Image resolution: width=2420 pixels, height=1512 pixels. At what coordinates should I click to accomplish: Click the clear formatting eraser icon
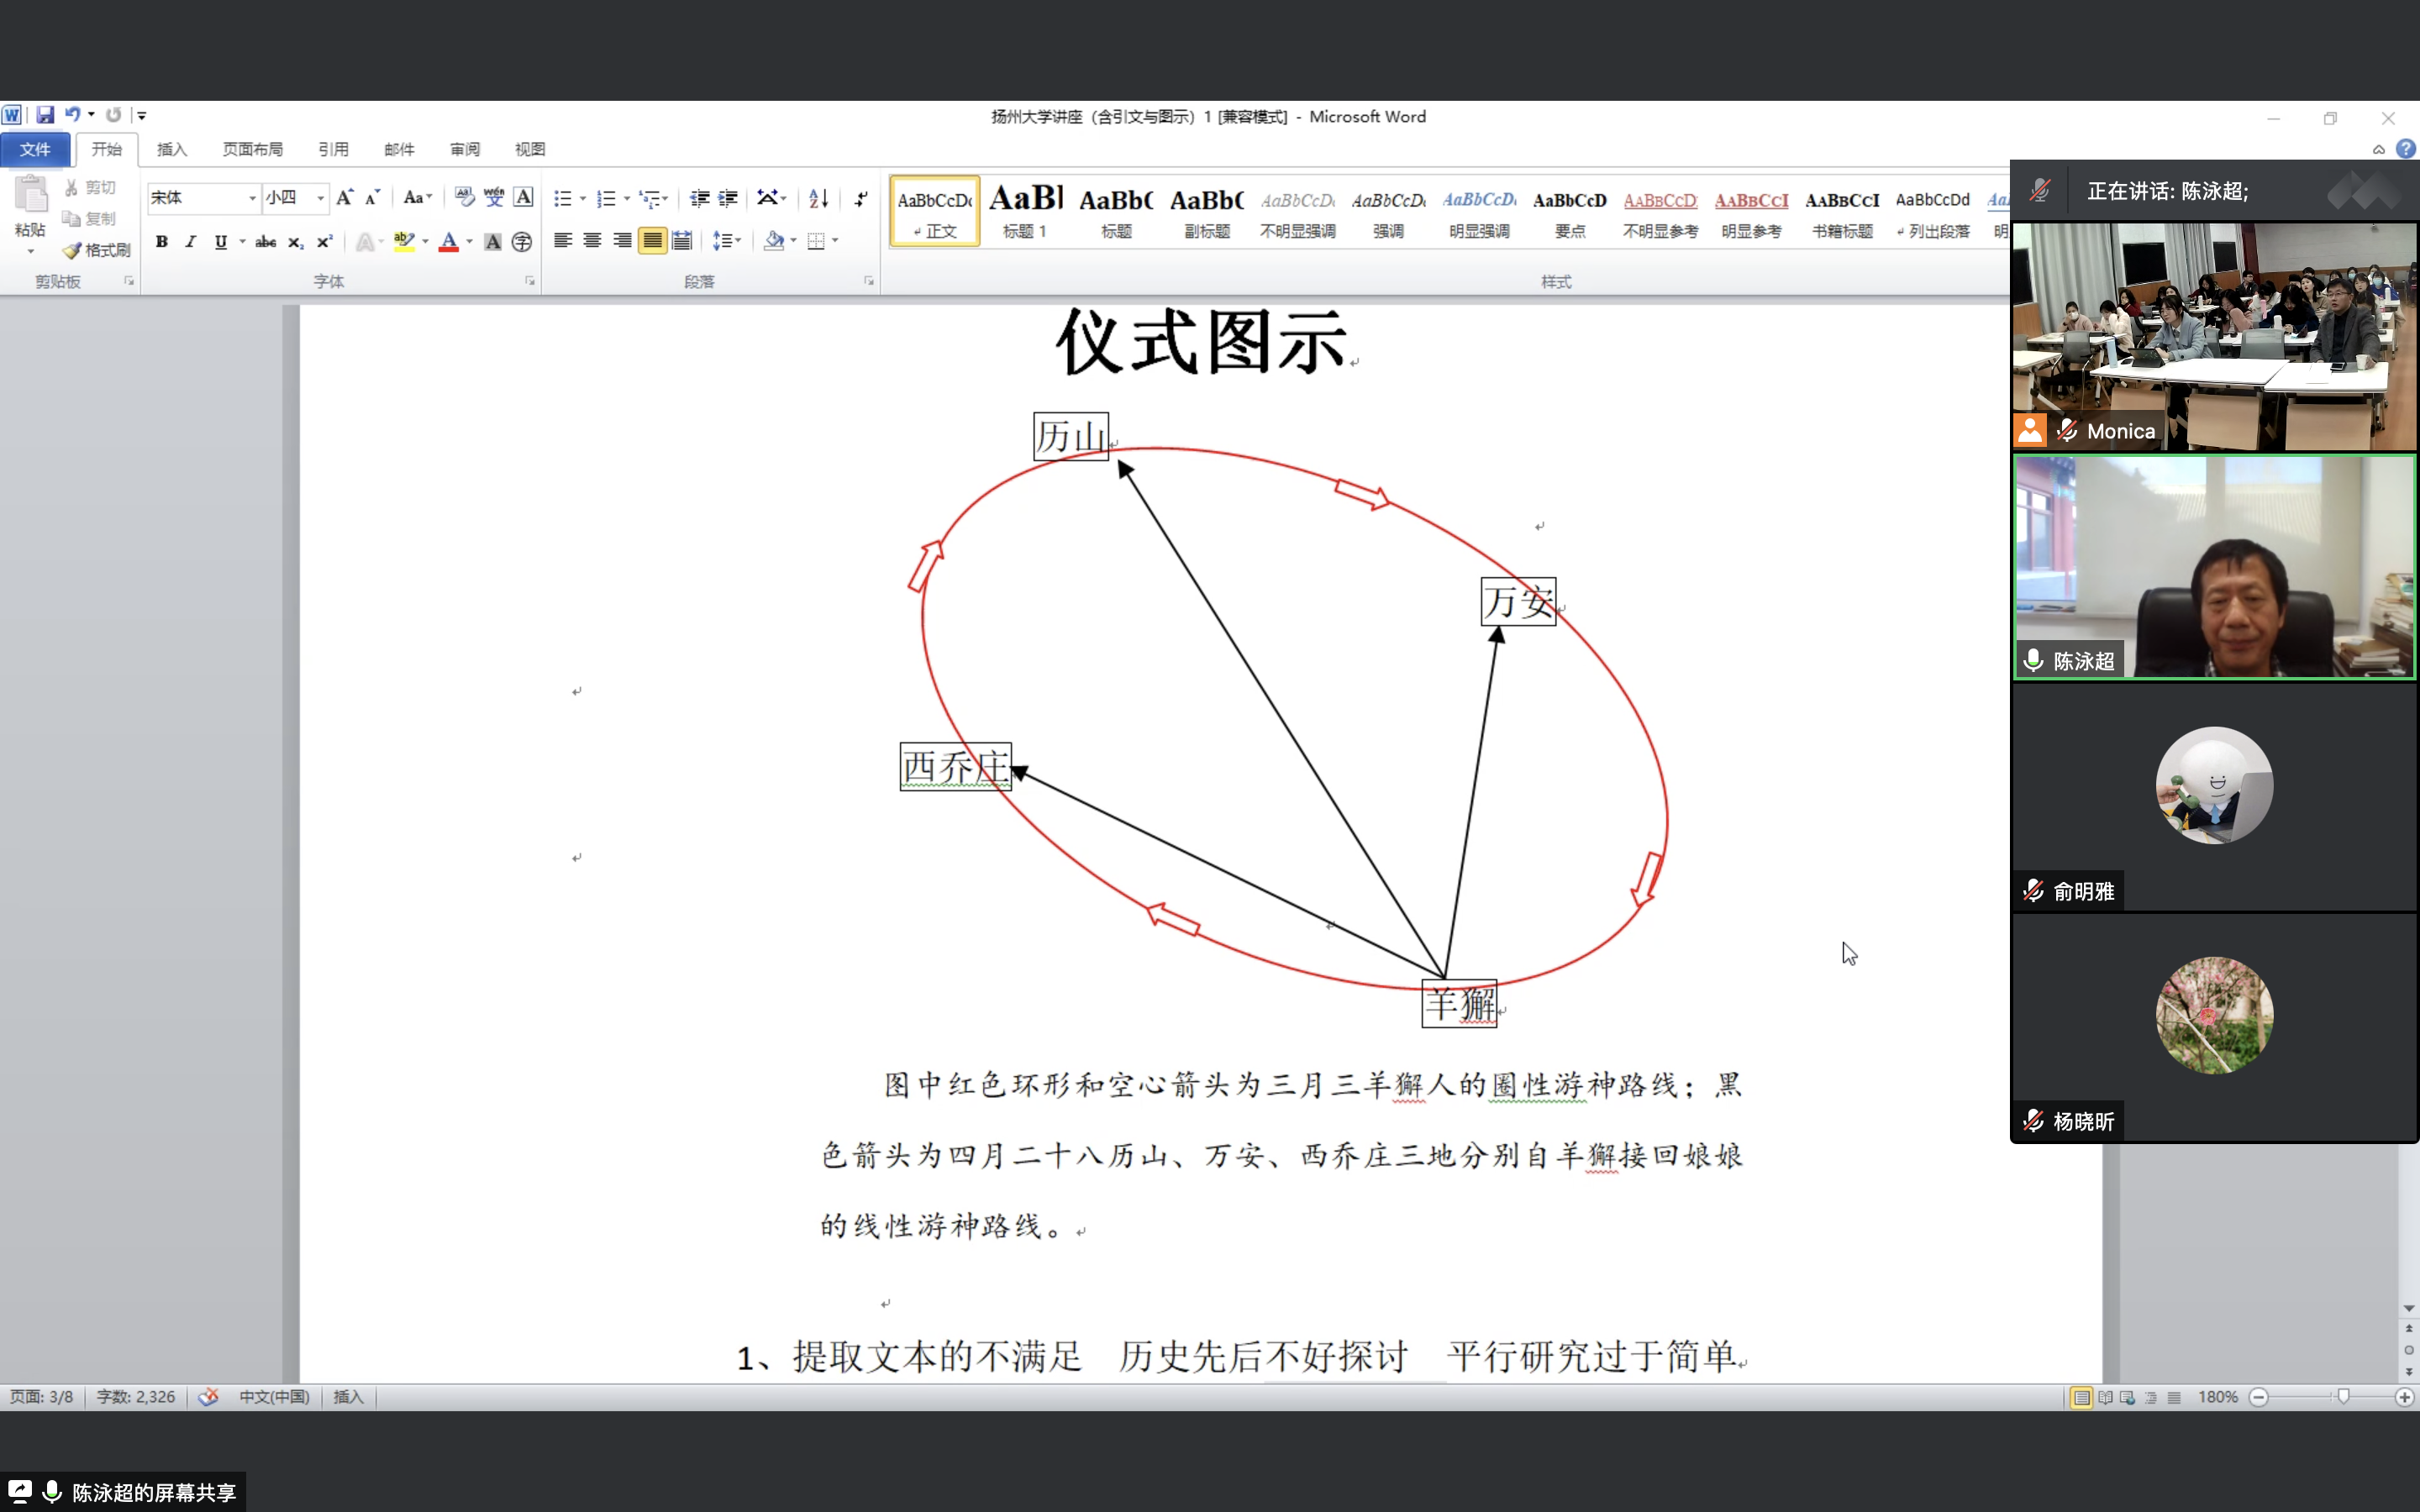464,197
